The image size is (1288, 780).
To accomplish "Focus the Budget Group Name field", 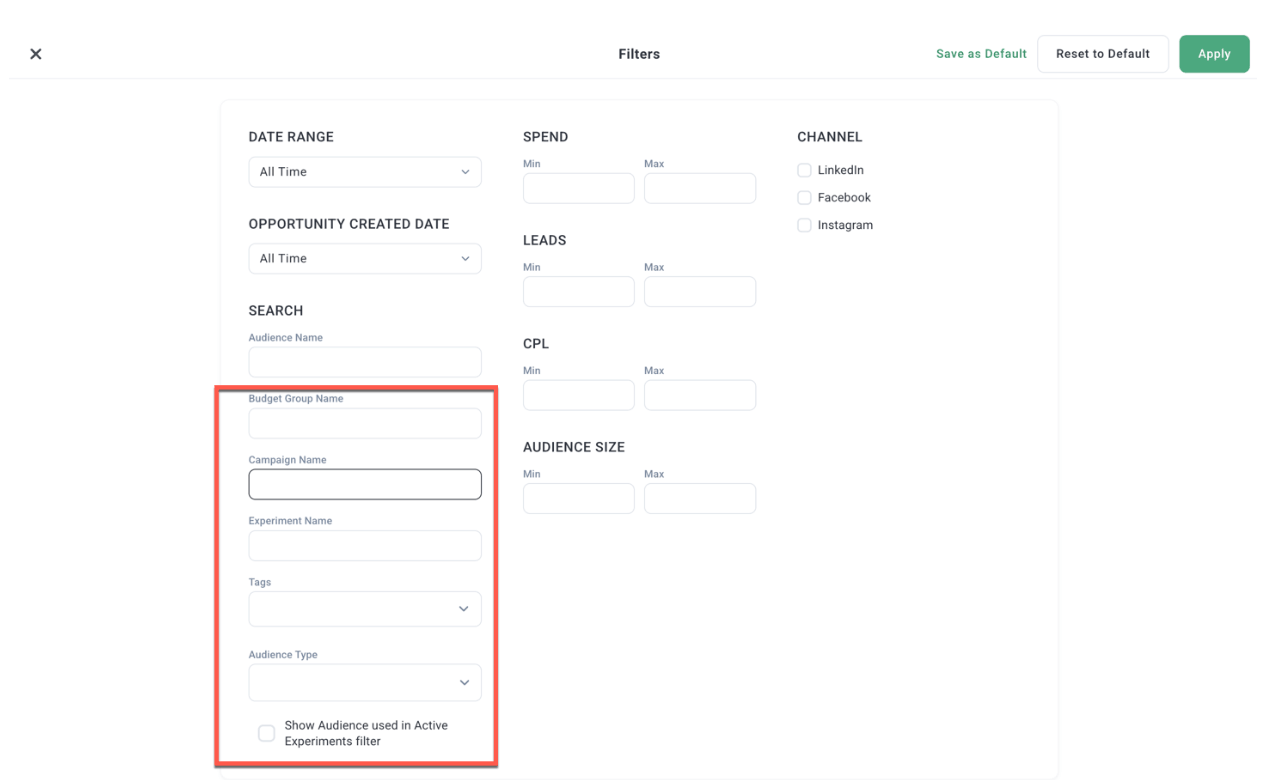I will pyautogui.click(x=364, y=422).
